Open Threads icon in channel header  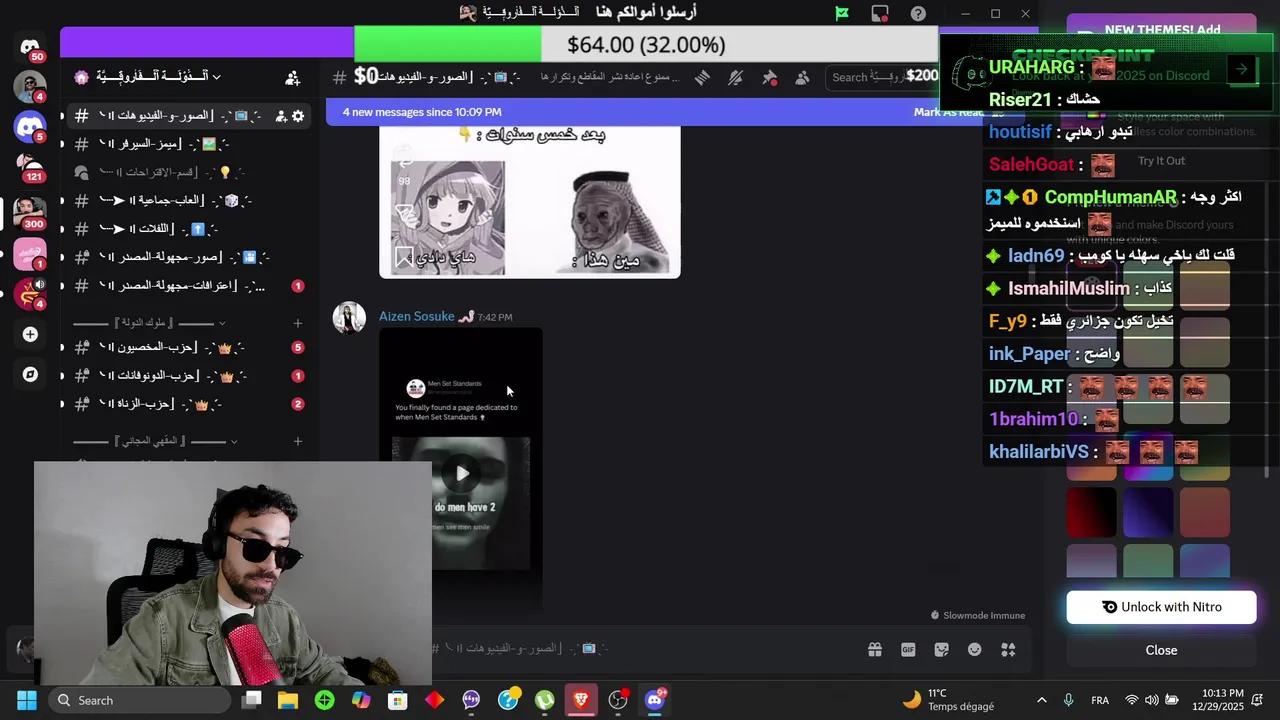coord(702,77)
